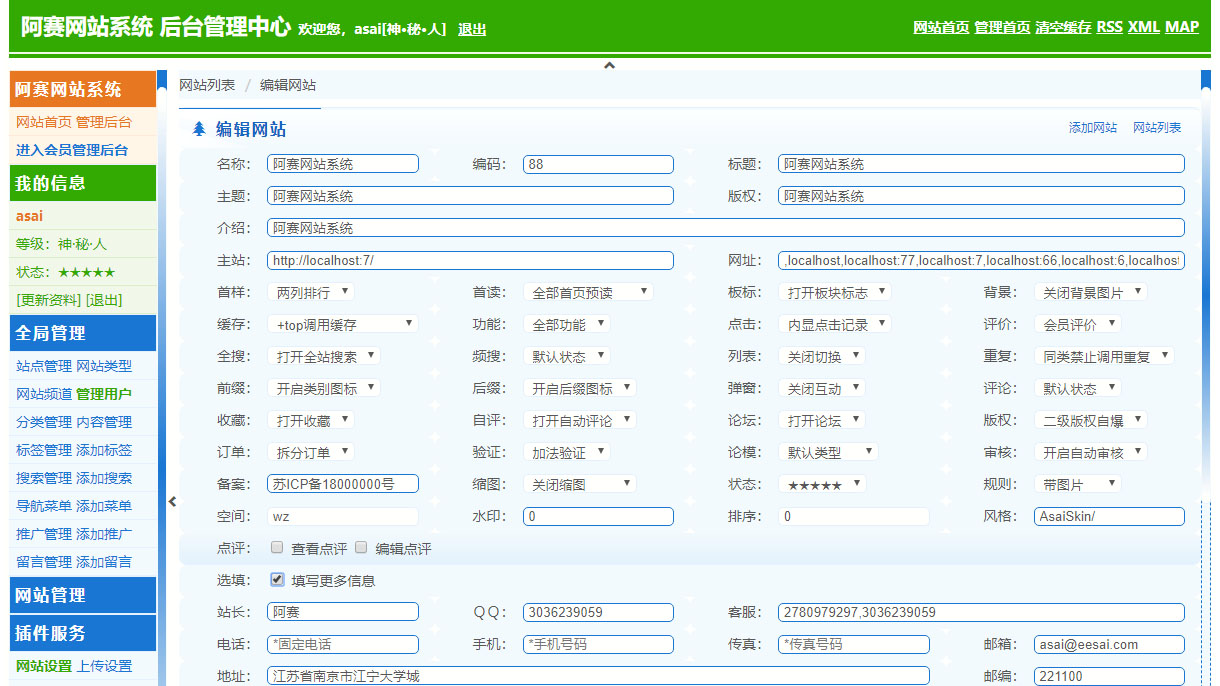Open the 网站管理 sidebar section
This screenshot has width=1220, height=686.
click(83, 595)
